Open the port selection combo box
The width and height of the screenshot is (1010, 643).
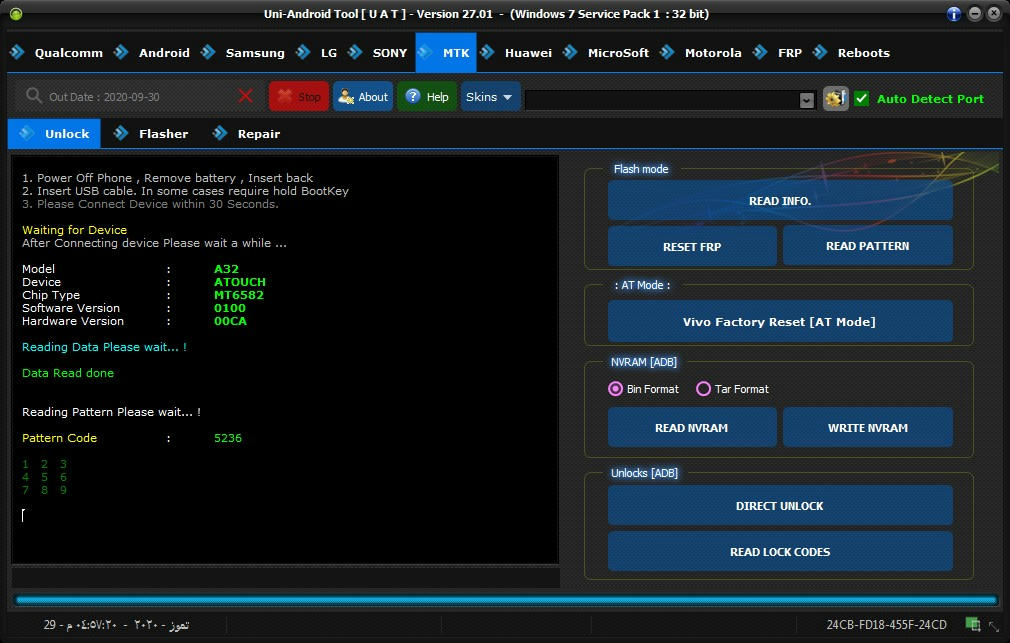click(670, 100)
